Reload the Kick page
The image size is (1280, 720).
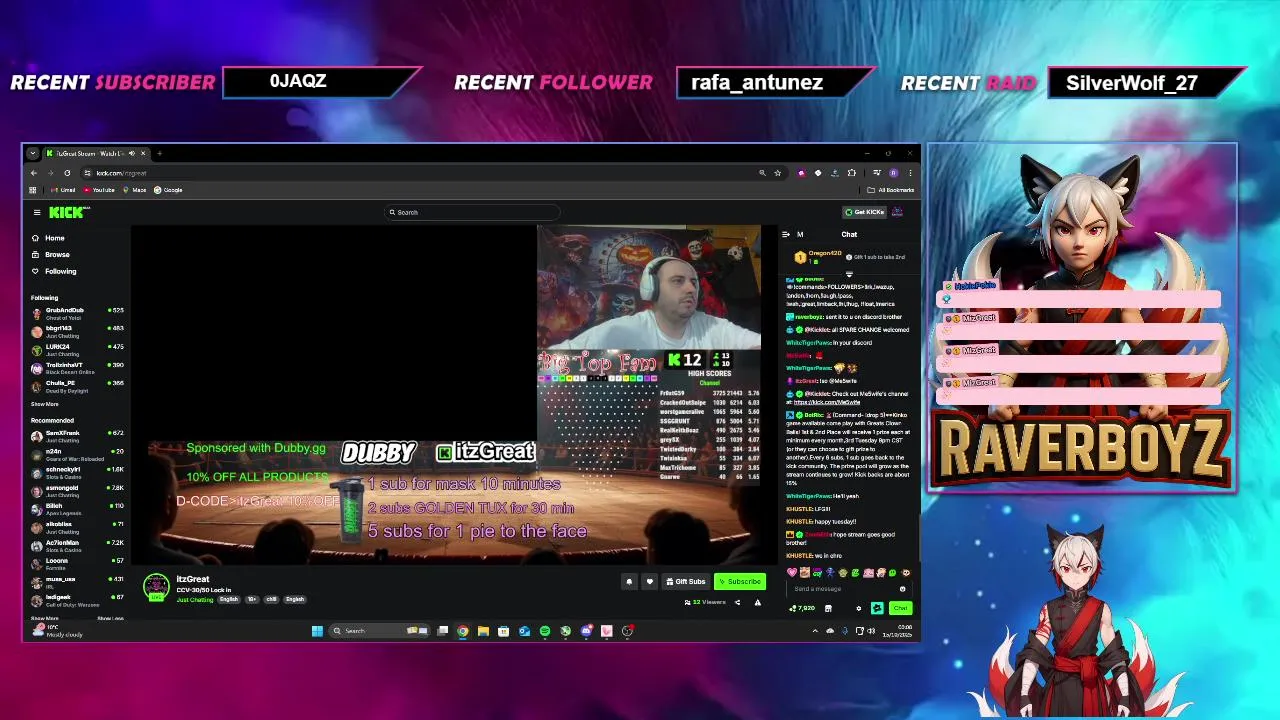click(x=67, y=173)
